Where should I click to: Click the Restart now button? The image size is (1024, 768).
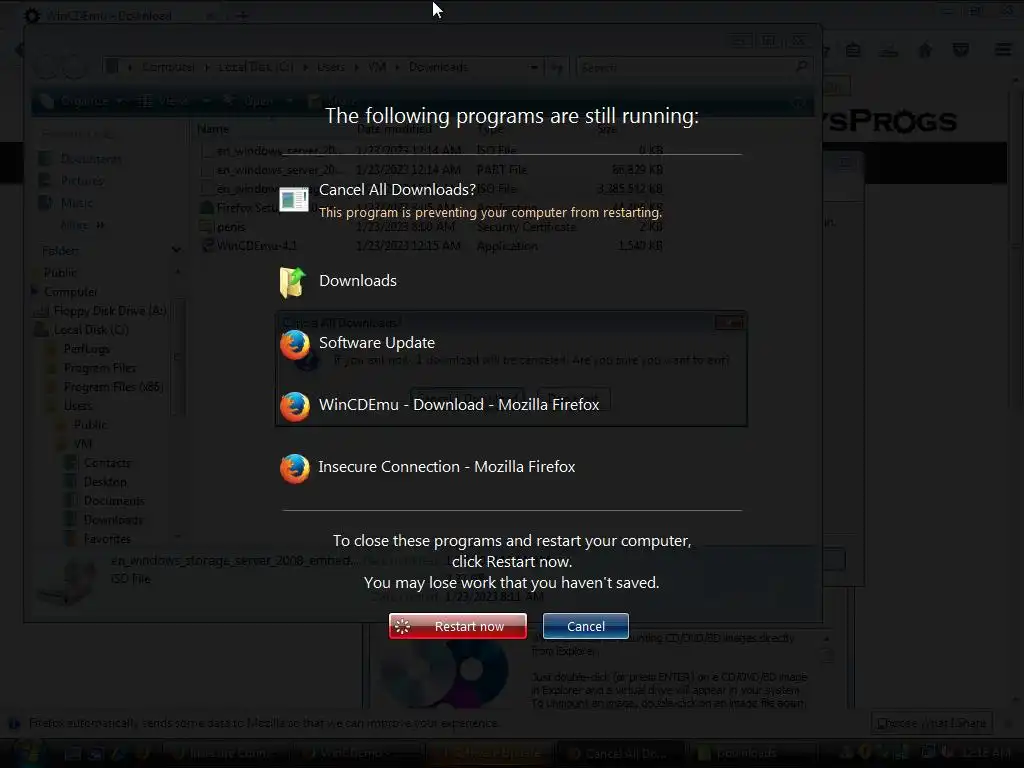pos(458,626)
